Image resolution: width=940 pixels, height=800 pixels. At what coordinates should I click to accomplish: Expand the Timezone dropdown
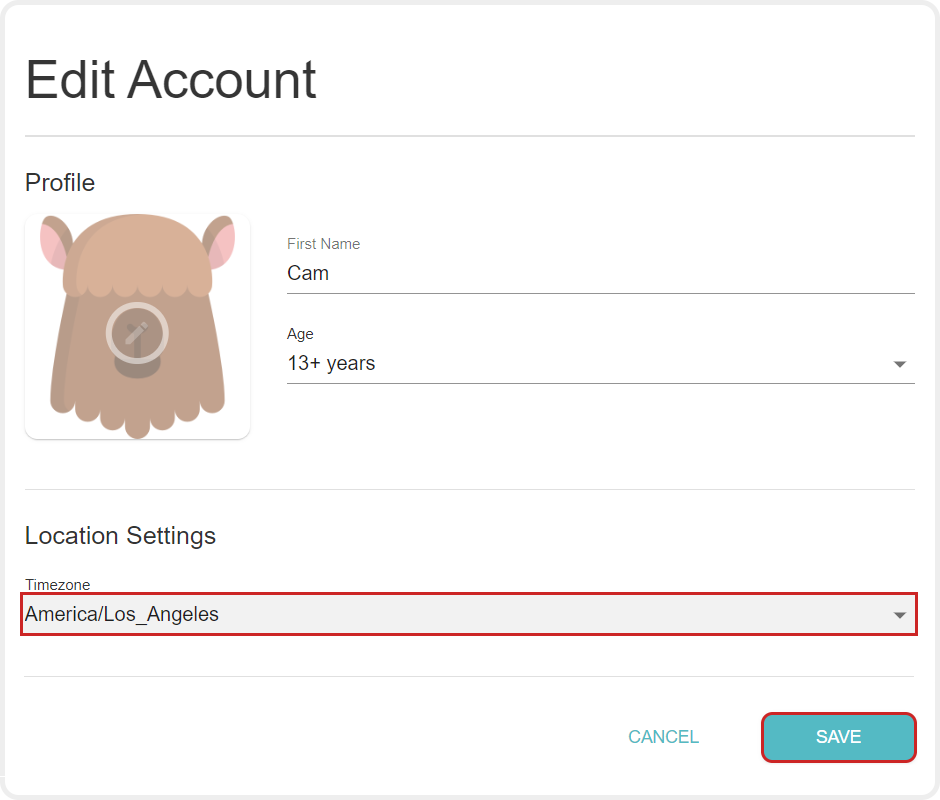click(x=468, y=614)
